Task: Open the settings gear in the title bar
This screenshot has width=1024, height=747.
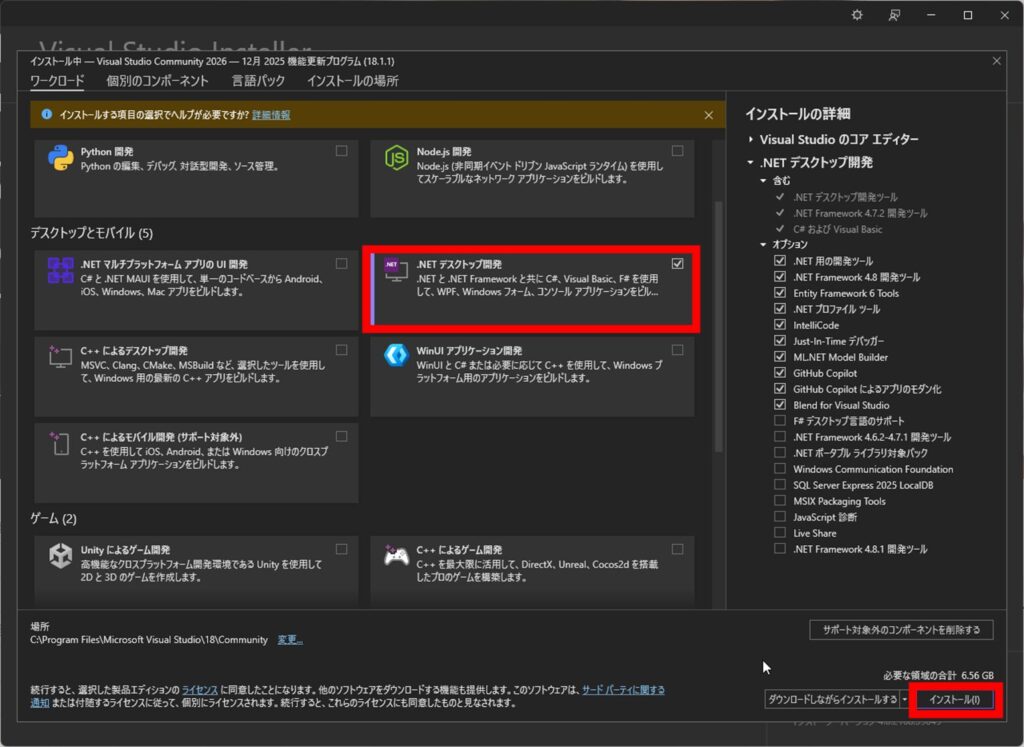Action: (x=857, y=15)
